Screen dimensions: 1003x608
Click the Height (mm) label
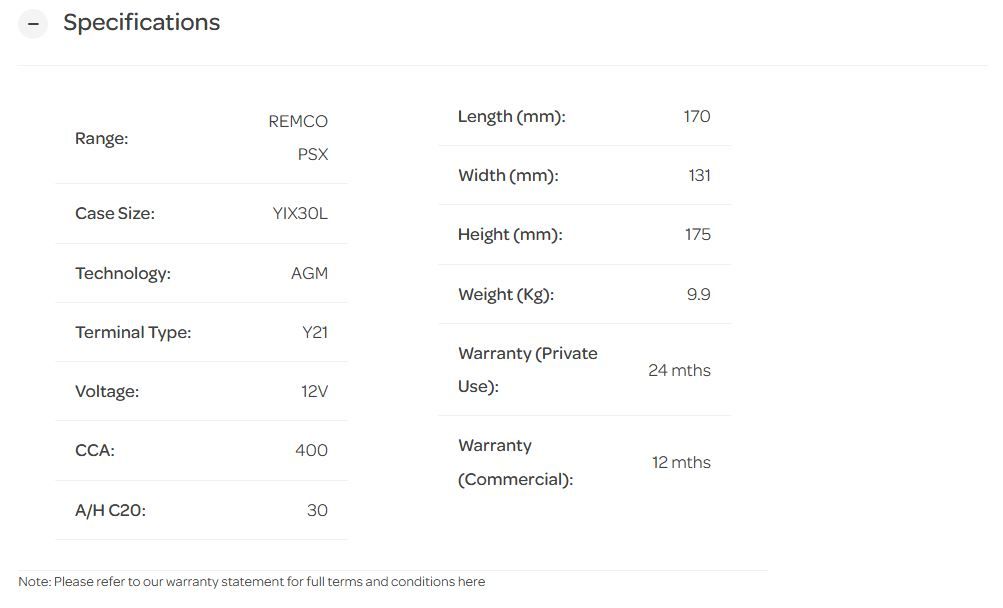tap(510, 234)
